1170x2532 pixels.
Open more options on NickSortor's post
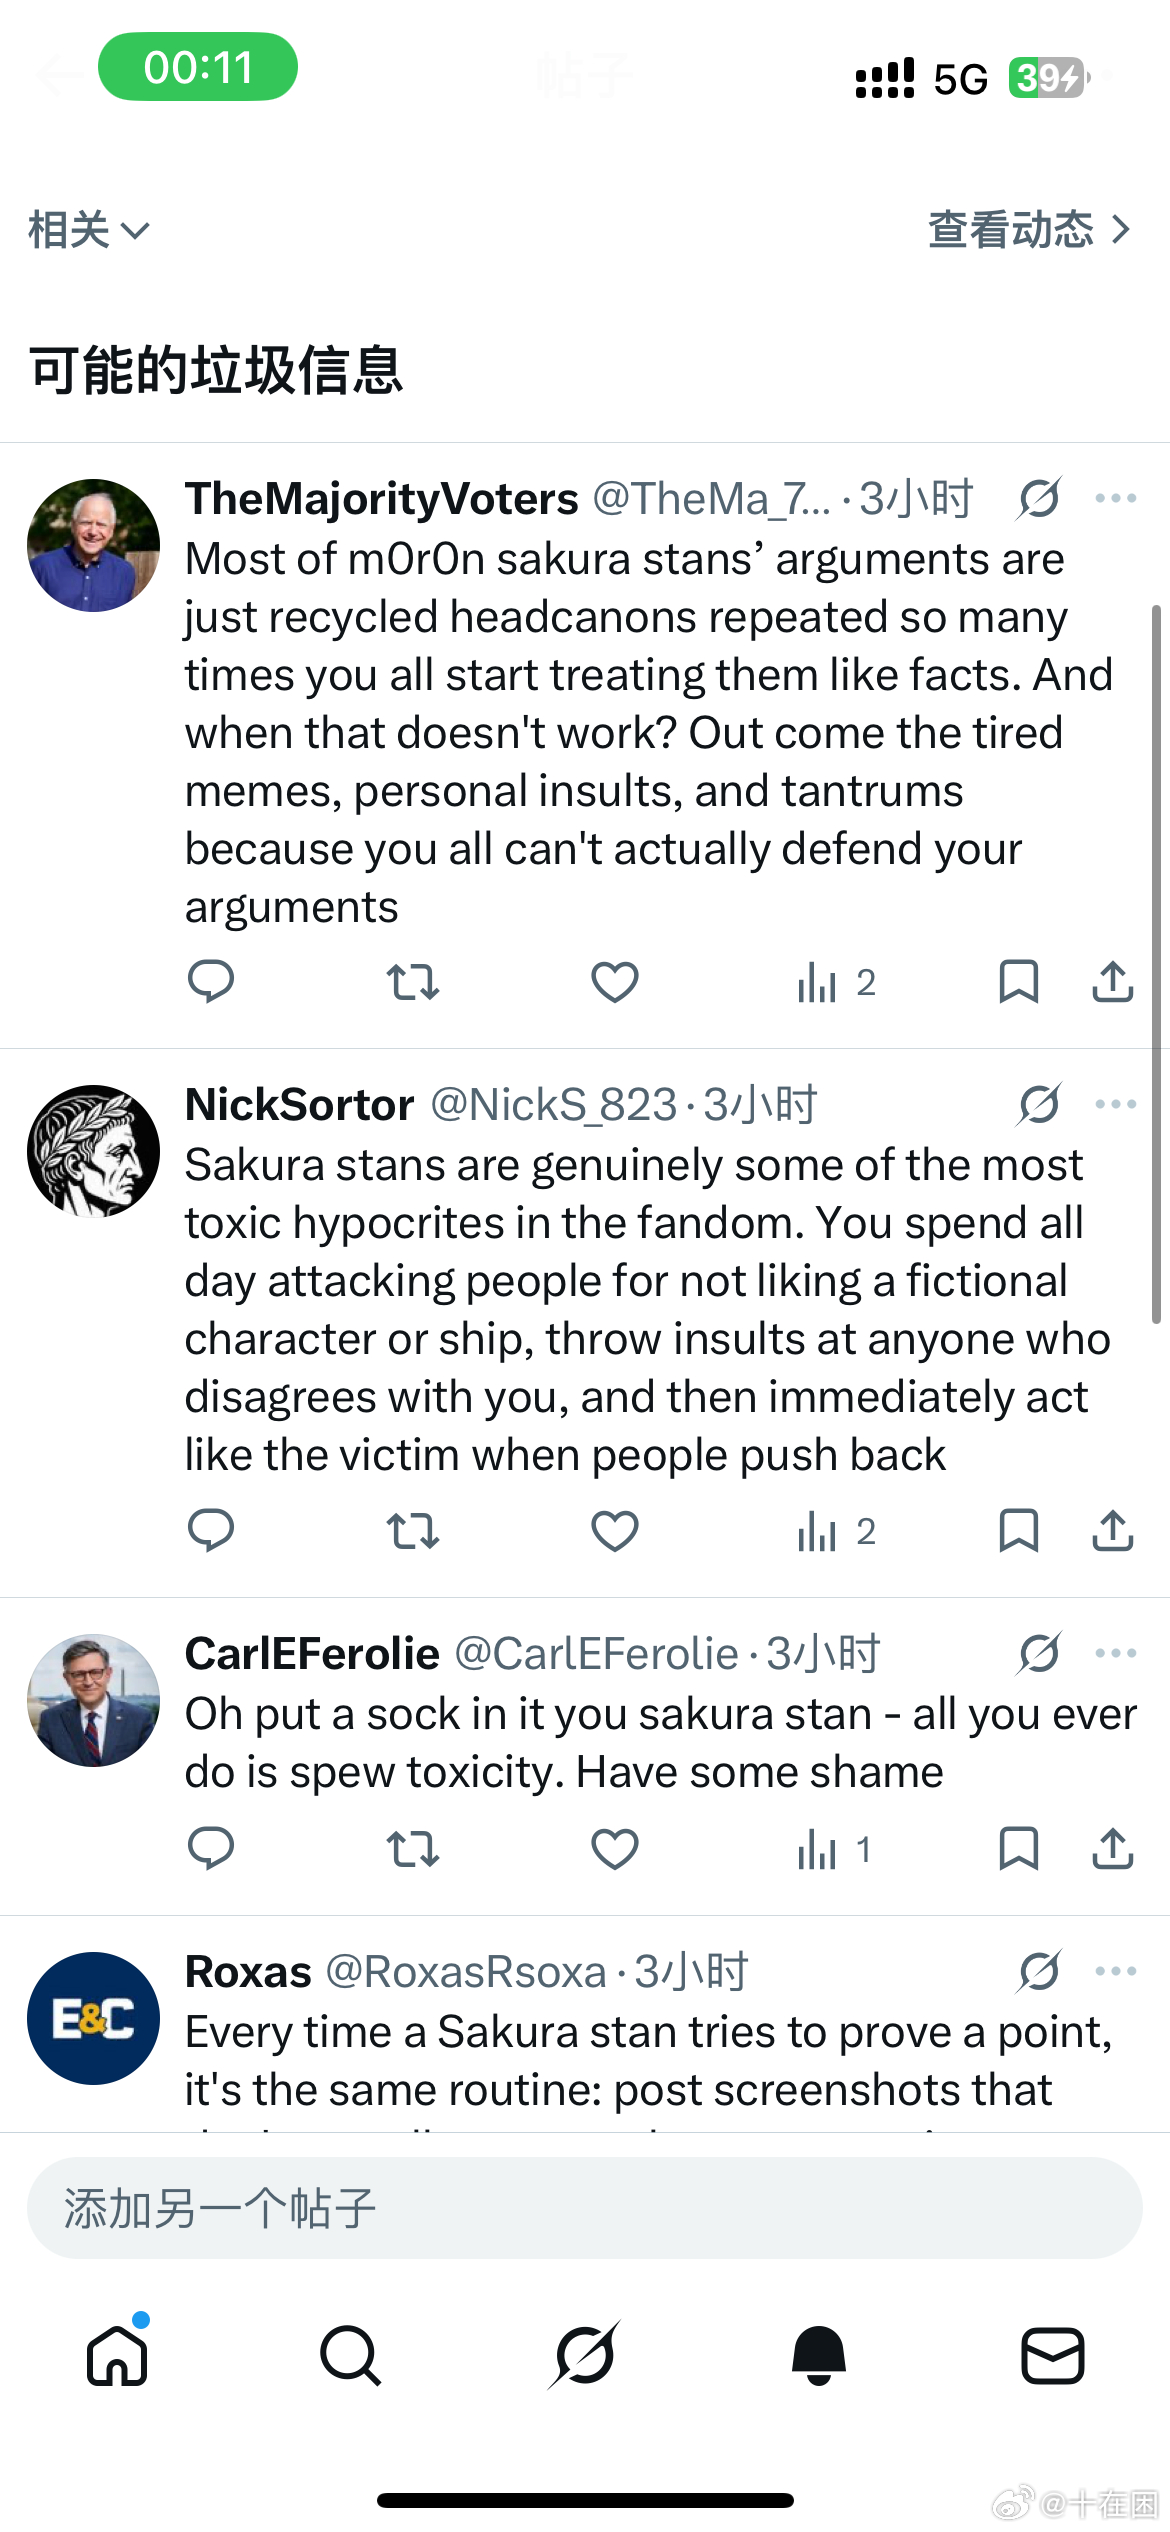pos(1115,1104)
